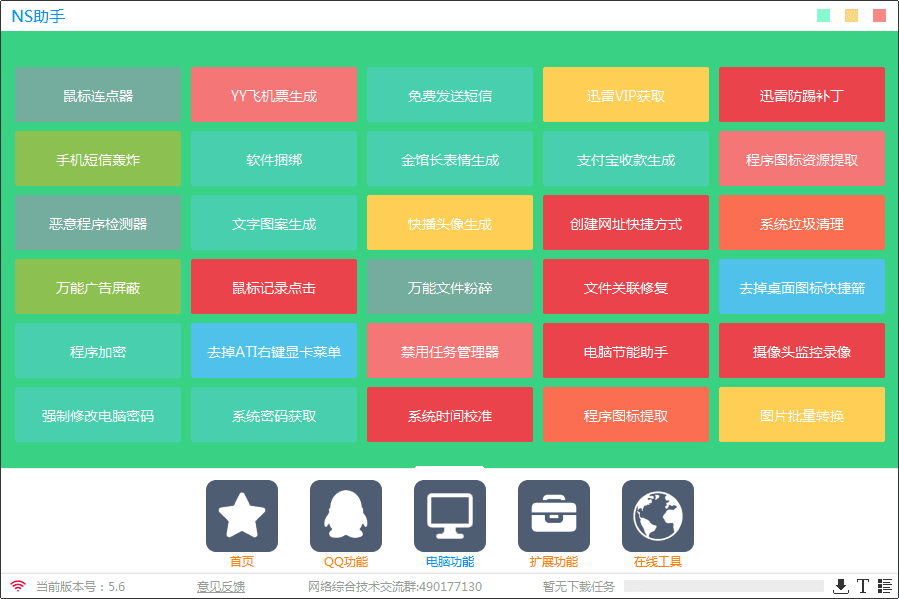Open 系统垃圾清理 cleaner
899x599 pixels.
801,222
